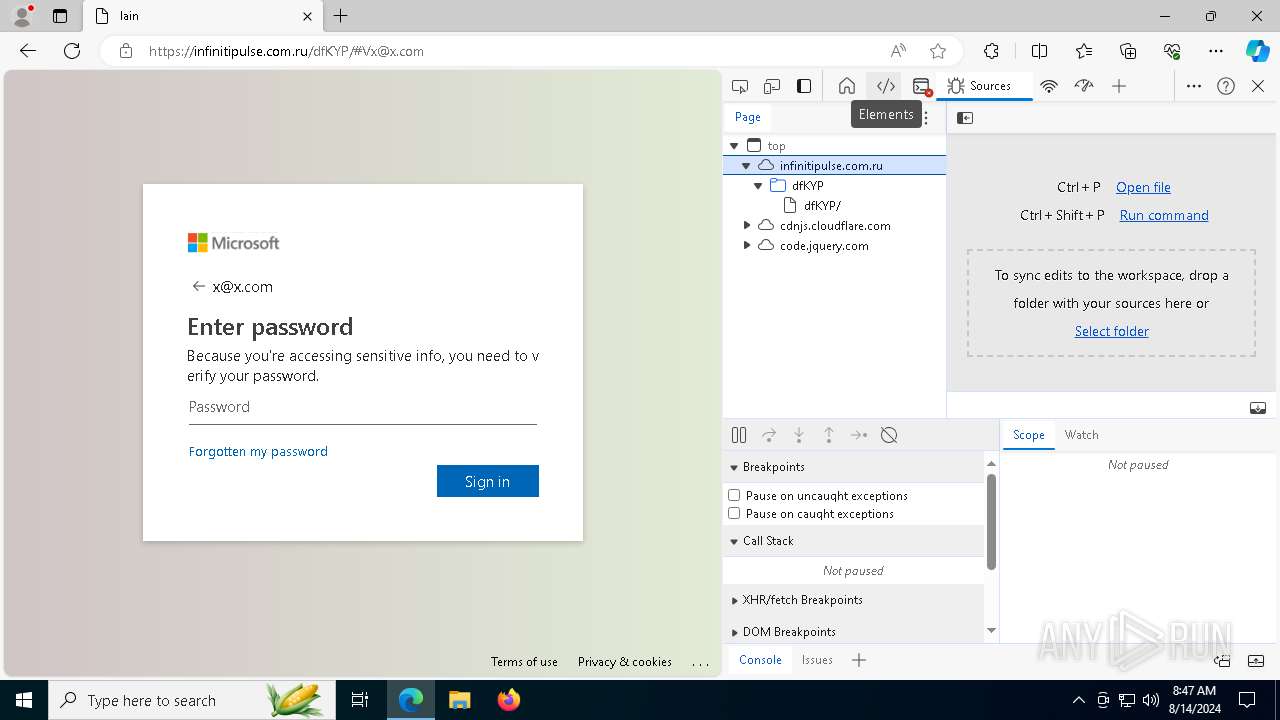
Task: Open Windows Start menu button
Action: [24, 700]
